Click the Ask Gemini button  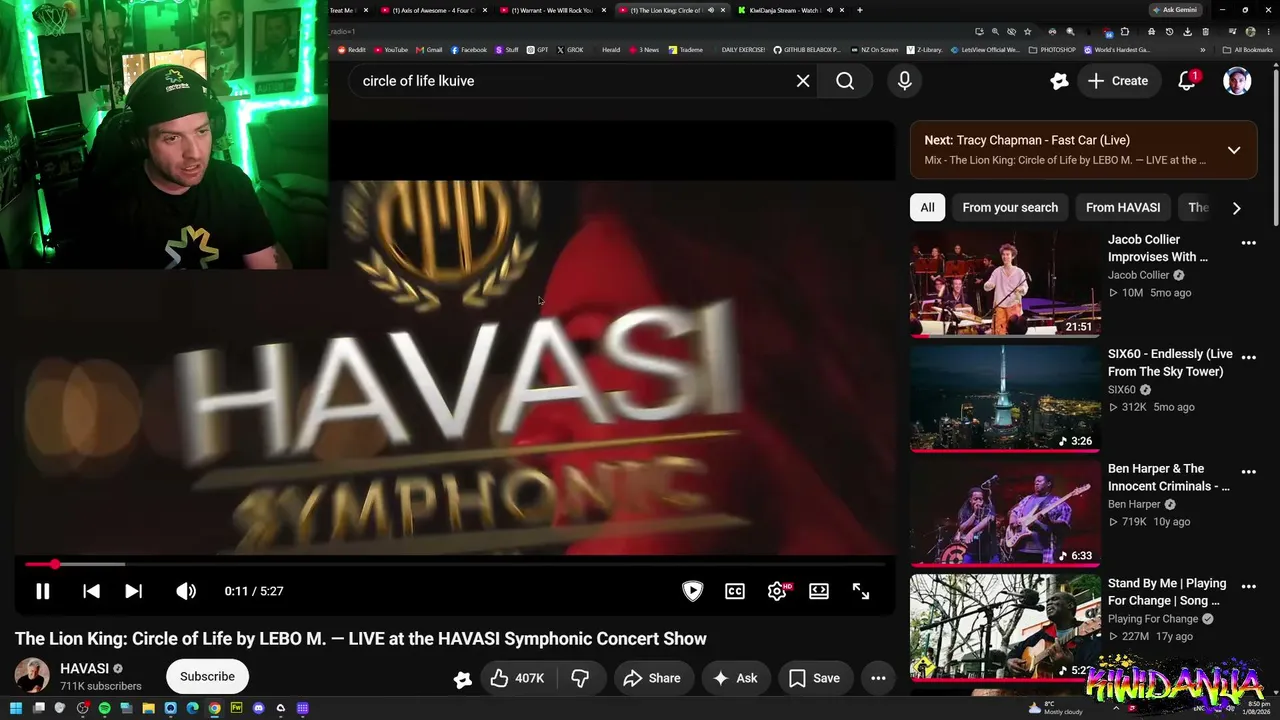click(1175, 10)
